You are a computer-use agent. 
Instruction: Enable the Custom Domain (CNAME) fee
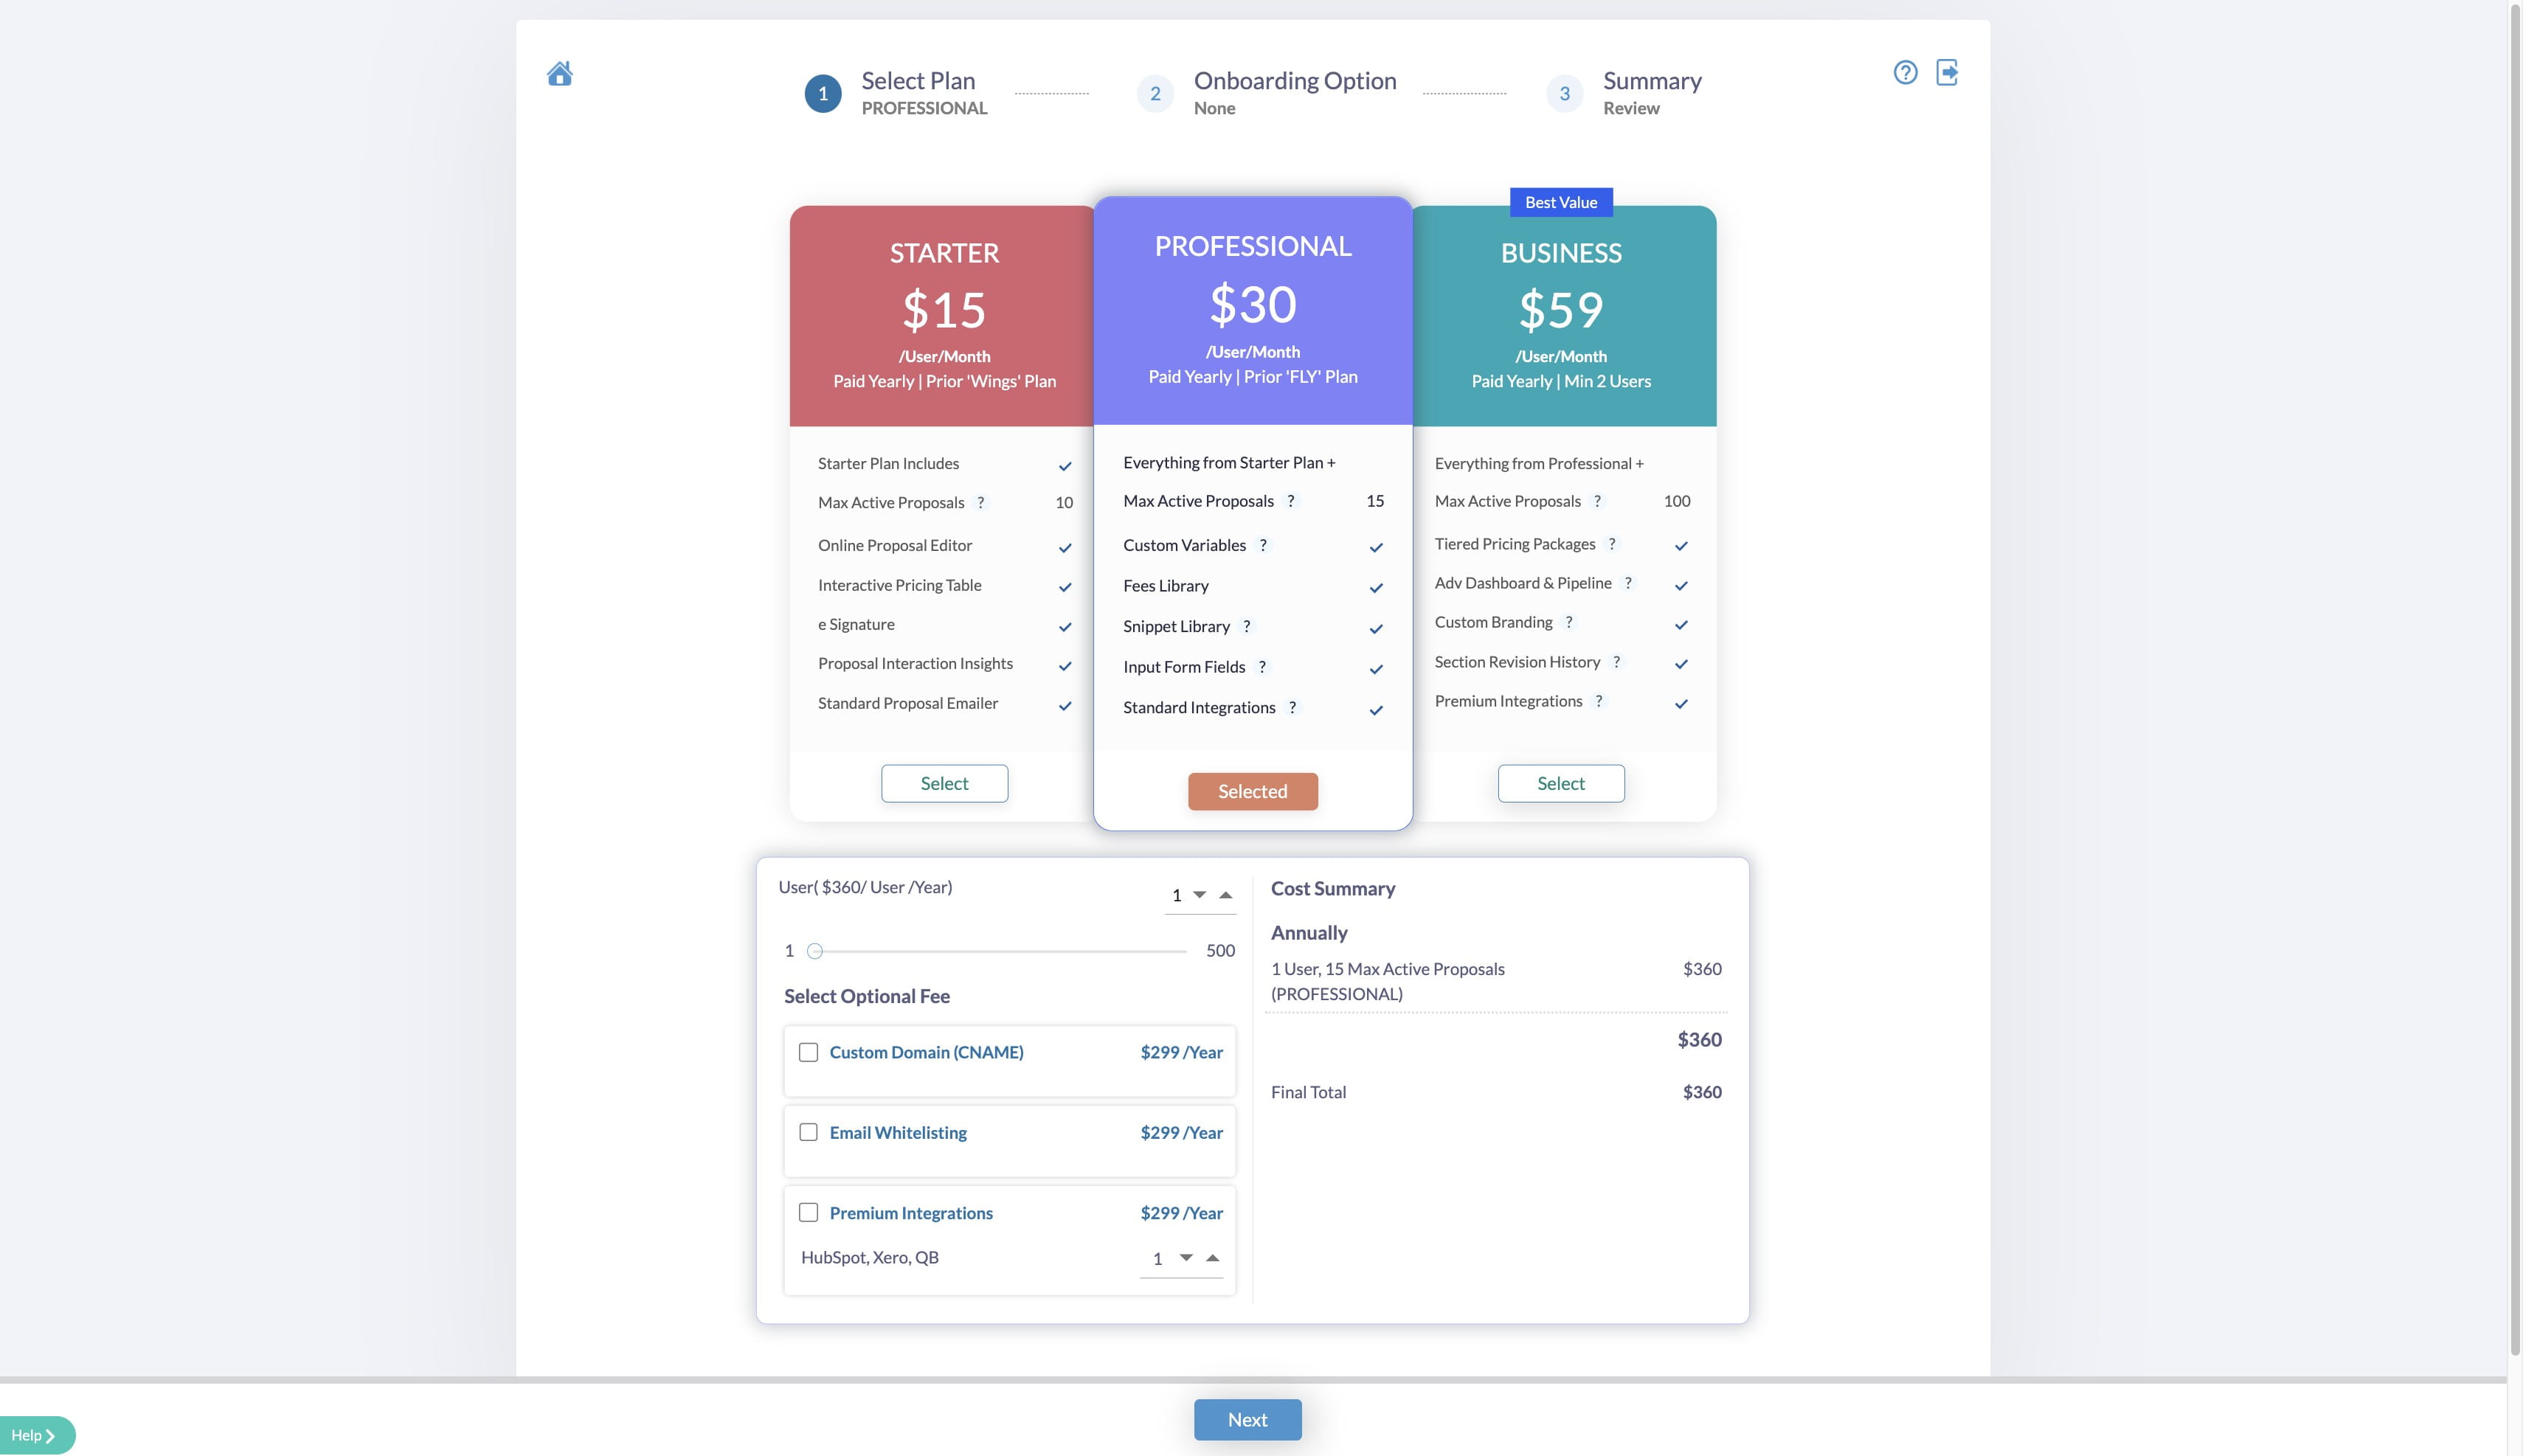(807, 1051)
